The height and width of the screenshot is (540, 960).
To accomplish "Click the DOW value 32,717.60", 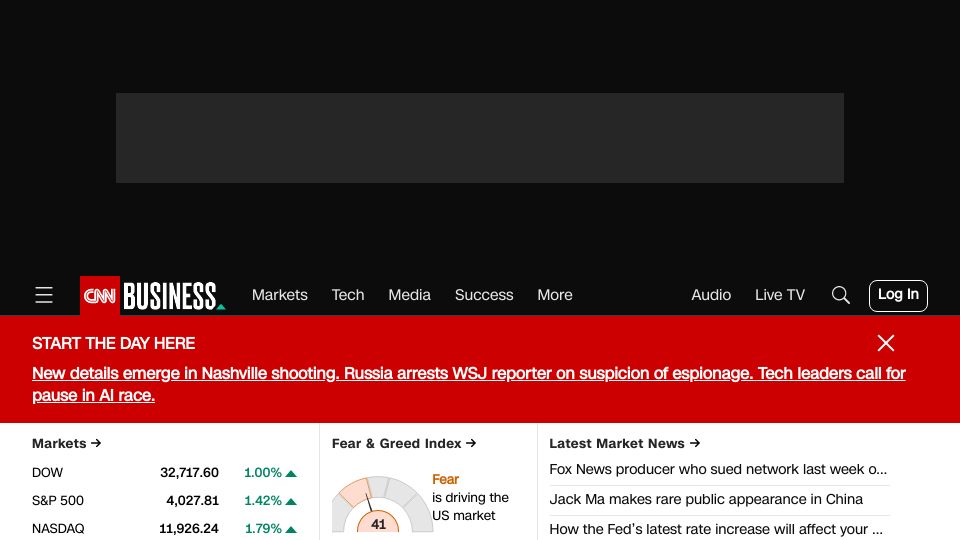I will click(189, 473).
